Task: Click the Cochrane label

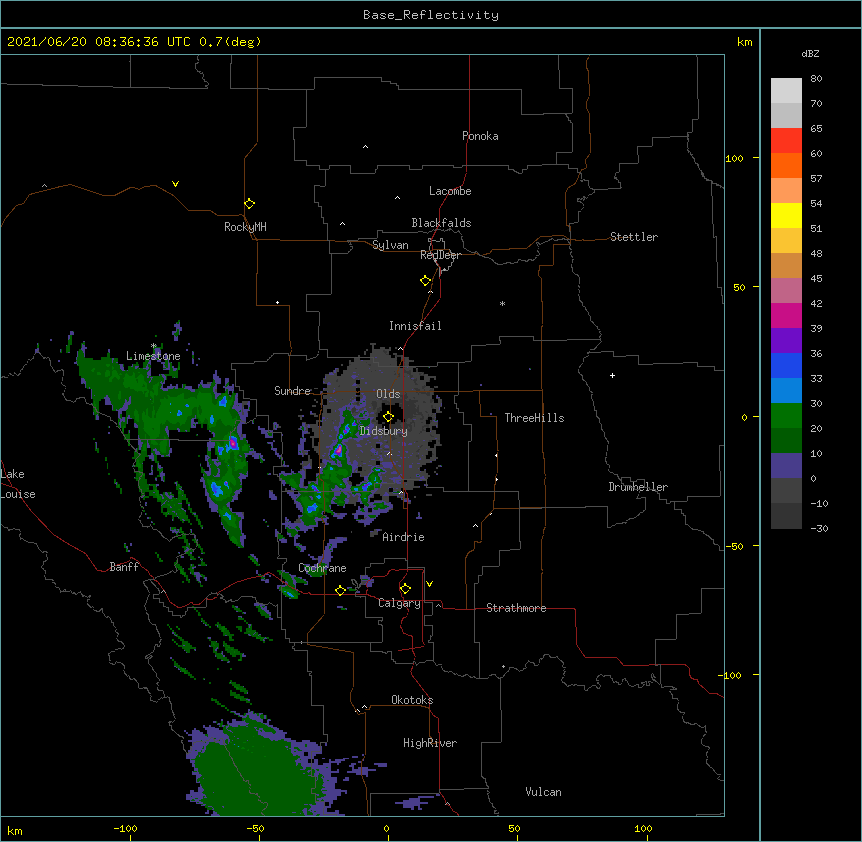Action: [x=322, y=568]
